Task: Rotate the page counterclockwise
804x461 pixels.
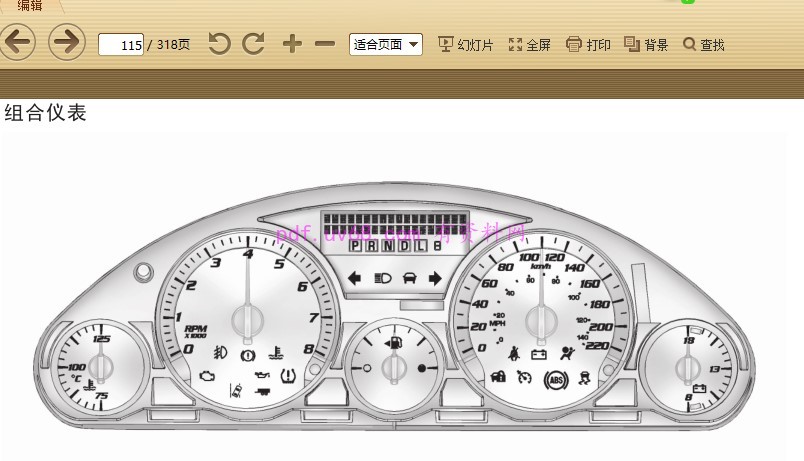Action: pos(219,44)
